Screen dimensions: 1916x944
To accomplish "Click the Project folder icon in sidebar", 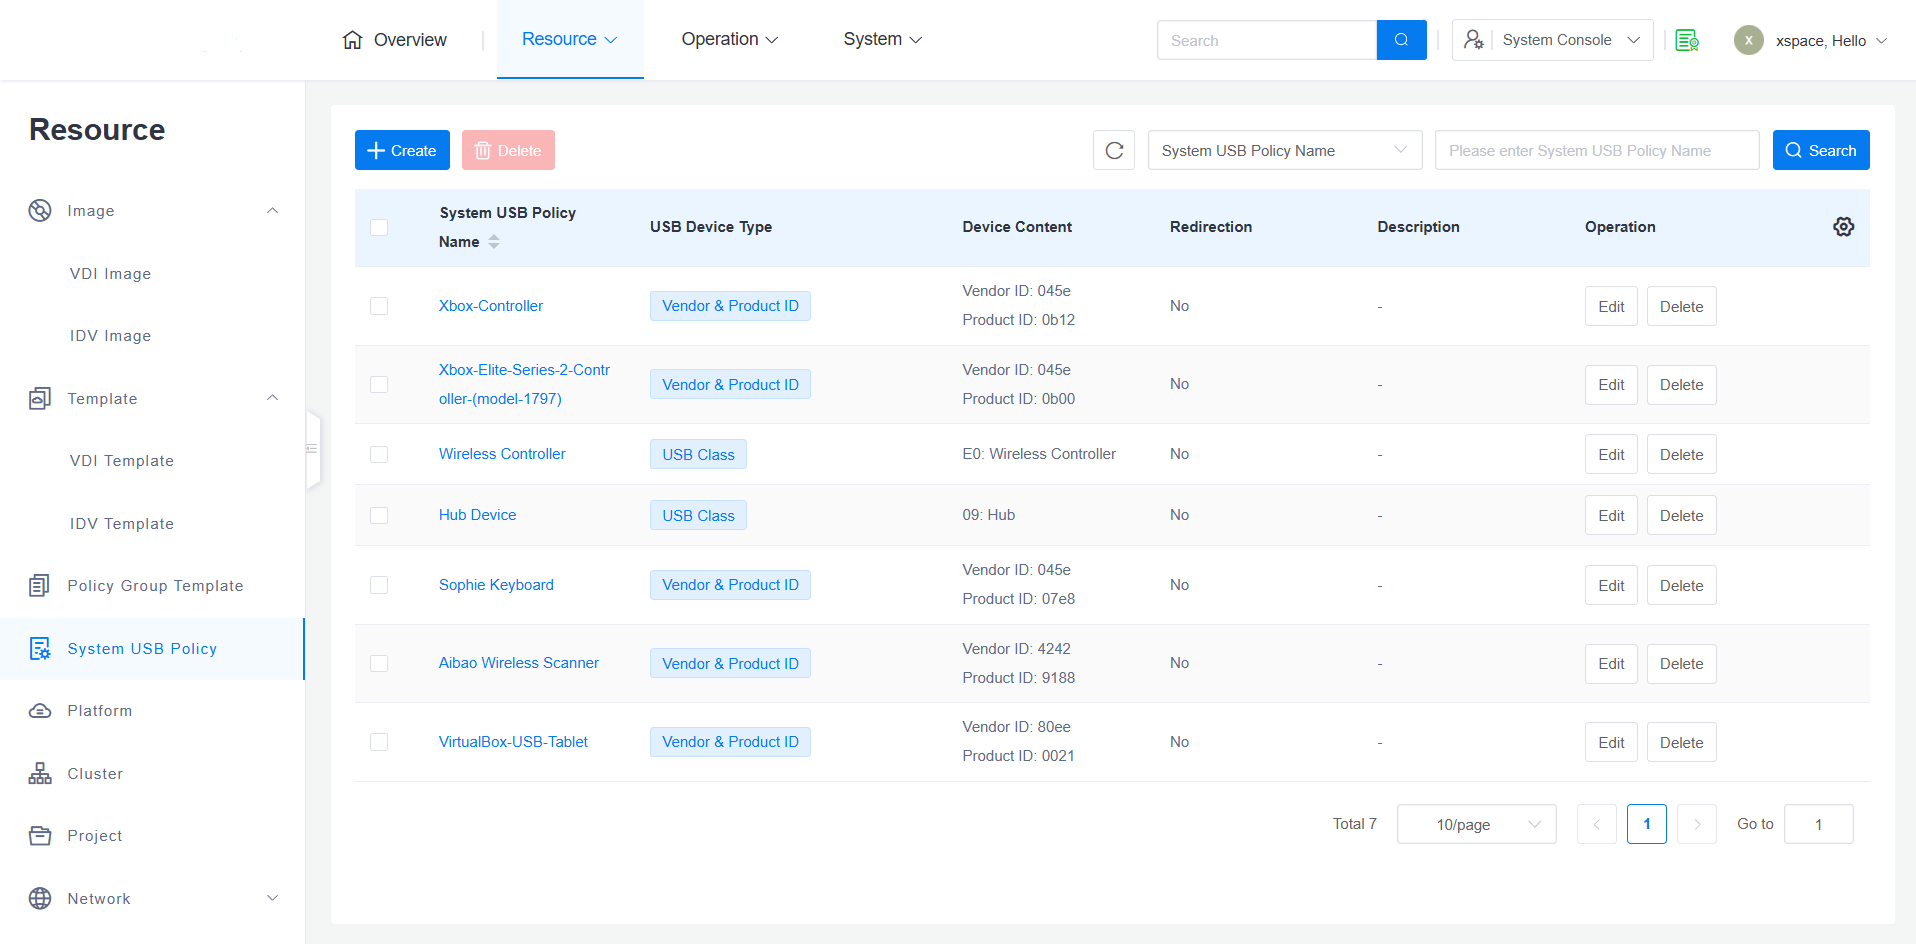I will point(40,836).
